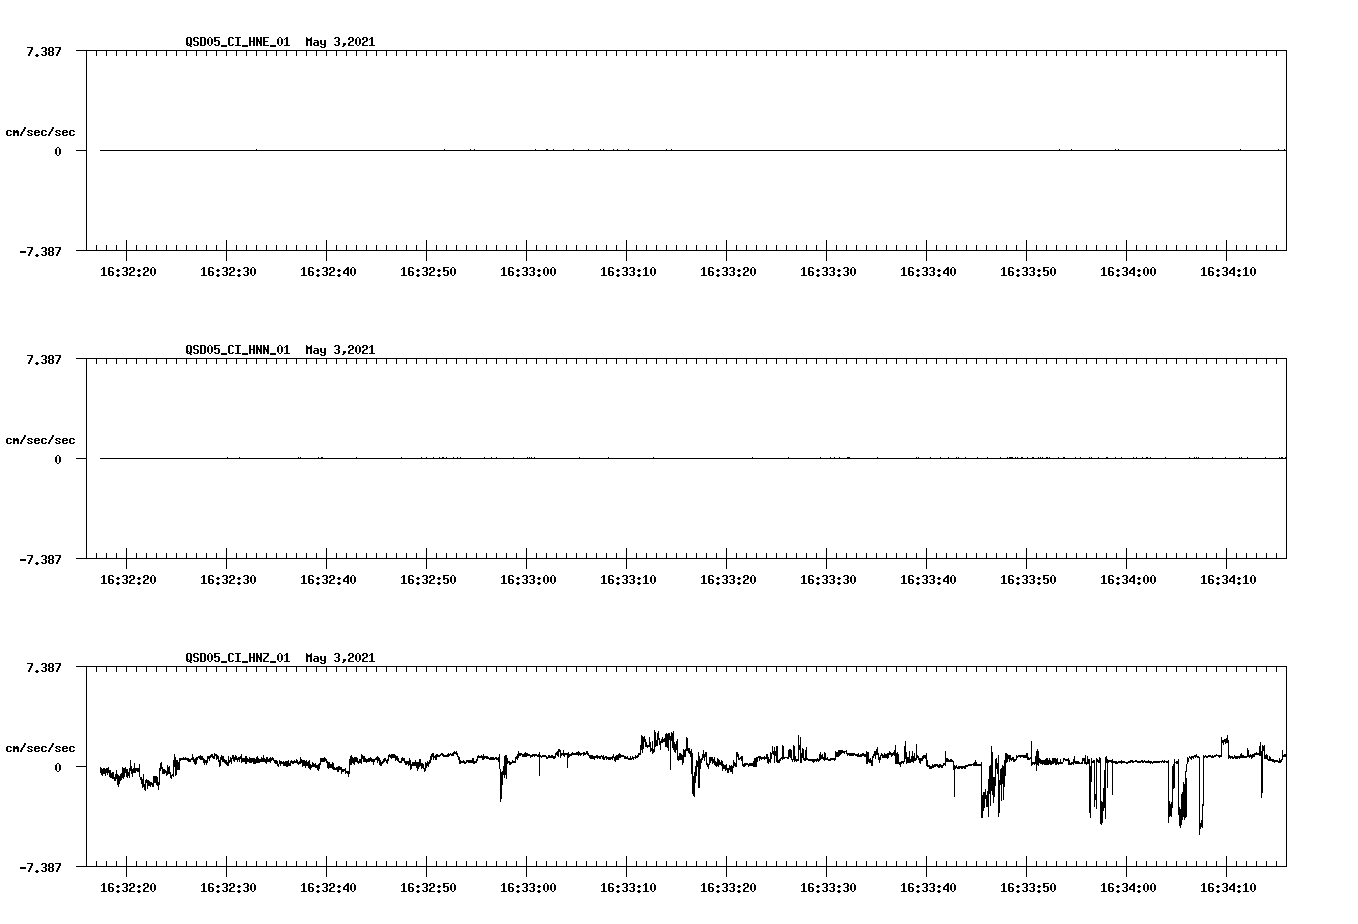Select the 16:33:10 timestamp on the HNN axis
The image size is (1358, 924).
[x=628, y=577]
